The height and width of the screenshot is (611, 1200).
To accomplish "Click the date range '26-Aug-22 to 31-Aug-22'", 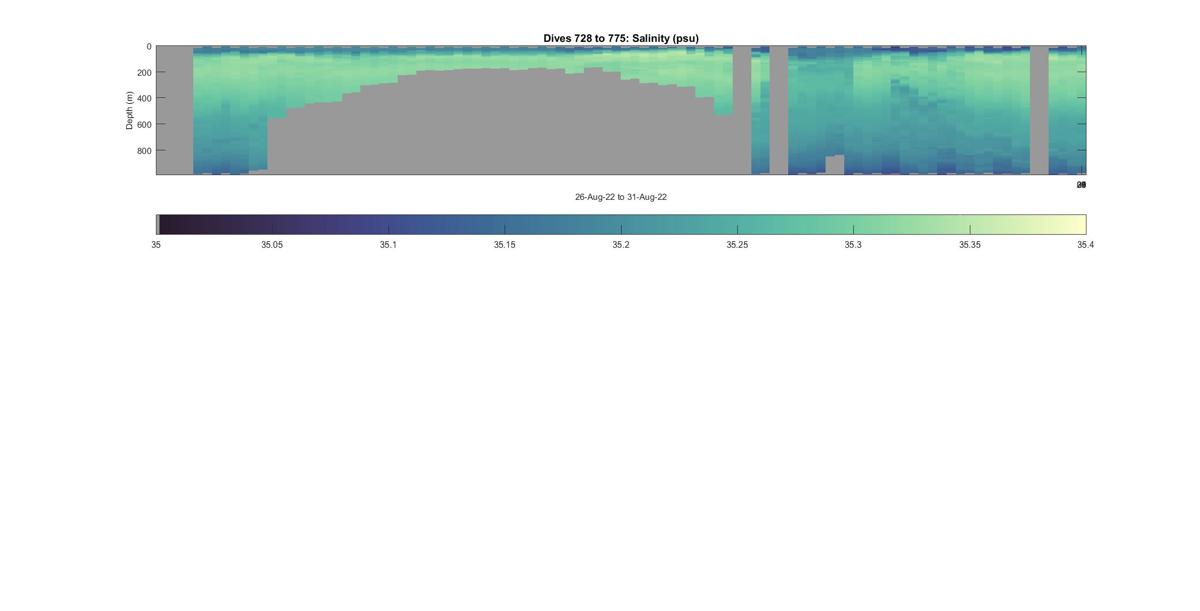I will click(x=621, y=197).
